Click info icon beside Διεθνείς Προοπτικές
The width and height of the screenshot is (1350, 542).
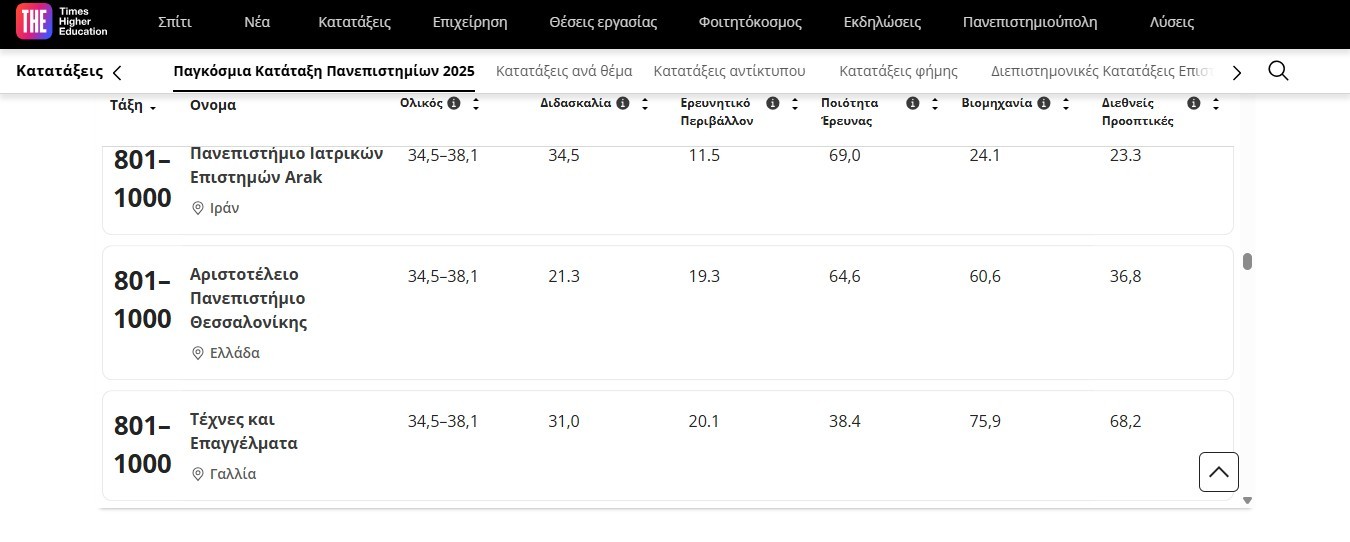click(1193, 103)
